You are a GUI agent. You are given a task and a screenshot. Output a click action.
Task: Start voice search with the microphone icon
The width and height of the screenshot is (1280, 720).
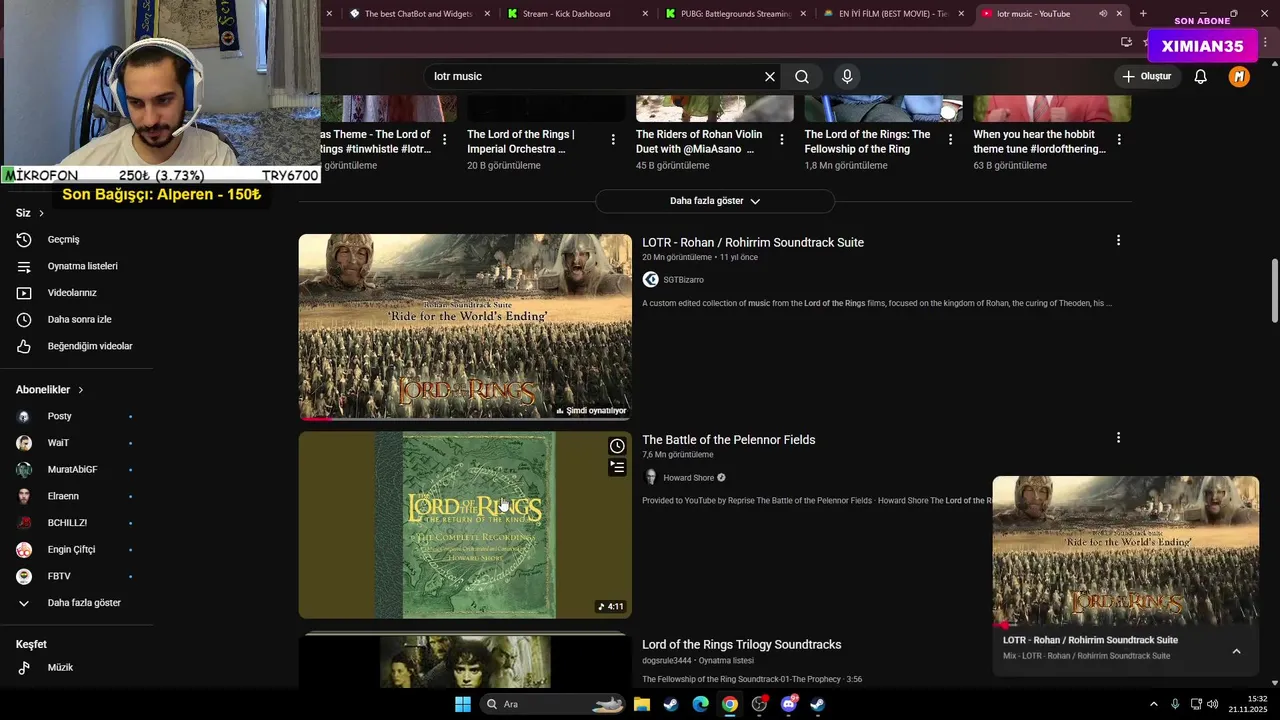click(x=847, y=76)
